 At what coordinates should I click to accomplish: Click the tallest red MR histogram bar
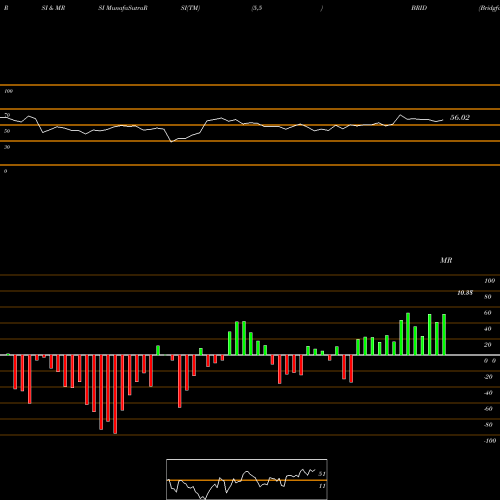coord(115,394)
